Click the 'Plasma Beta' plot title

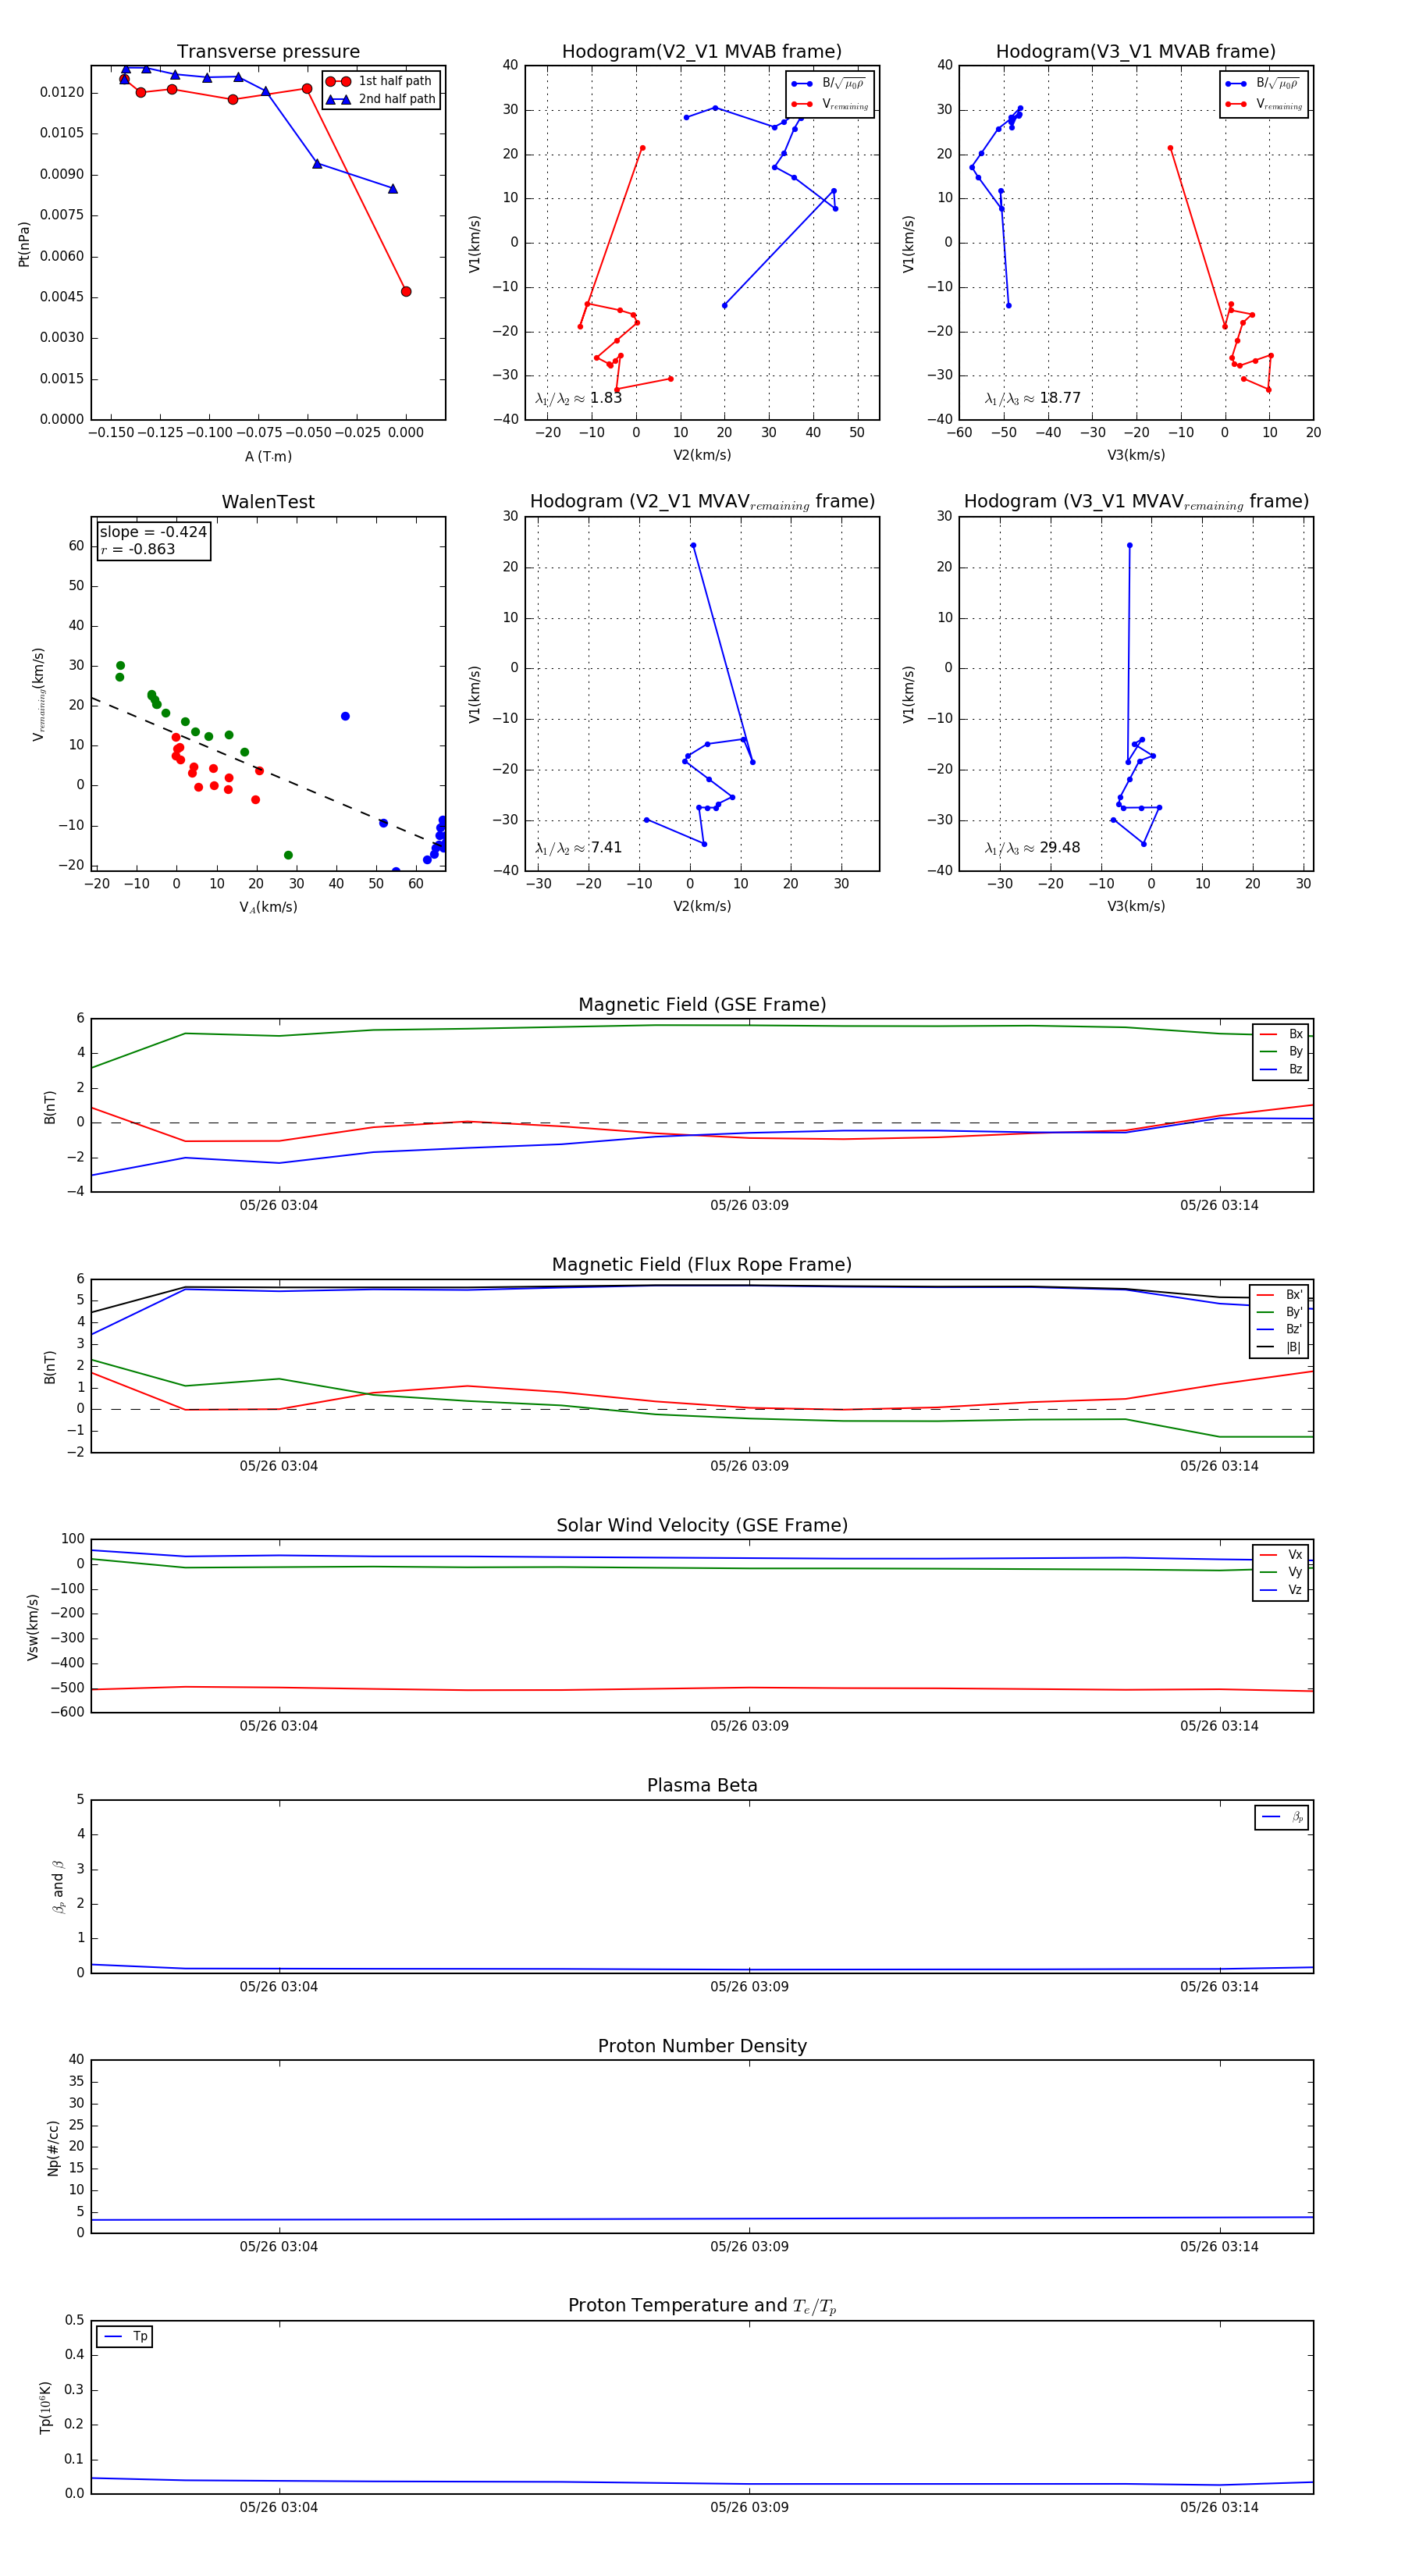(702, 1786)
